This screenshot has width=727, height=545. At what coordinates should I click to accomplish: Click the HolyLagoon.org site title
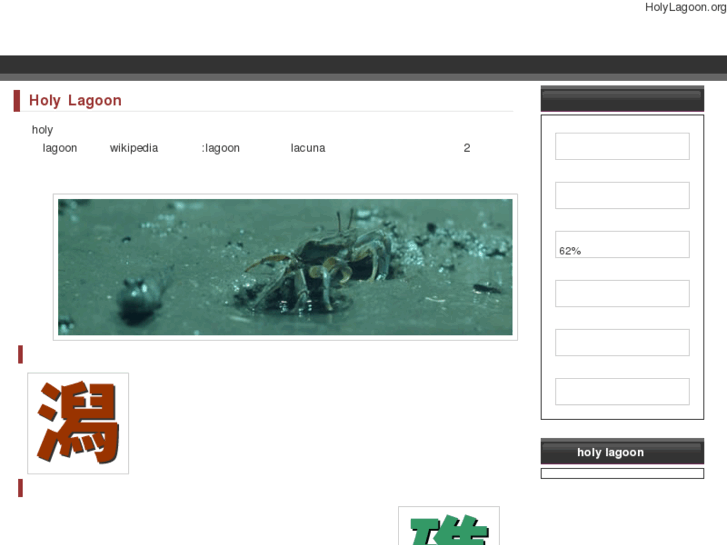[x=686, y=7]
